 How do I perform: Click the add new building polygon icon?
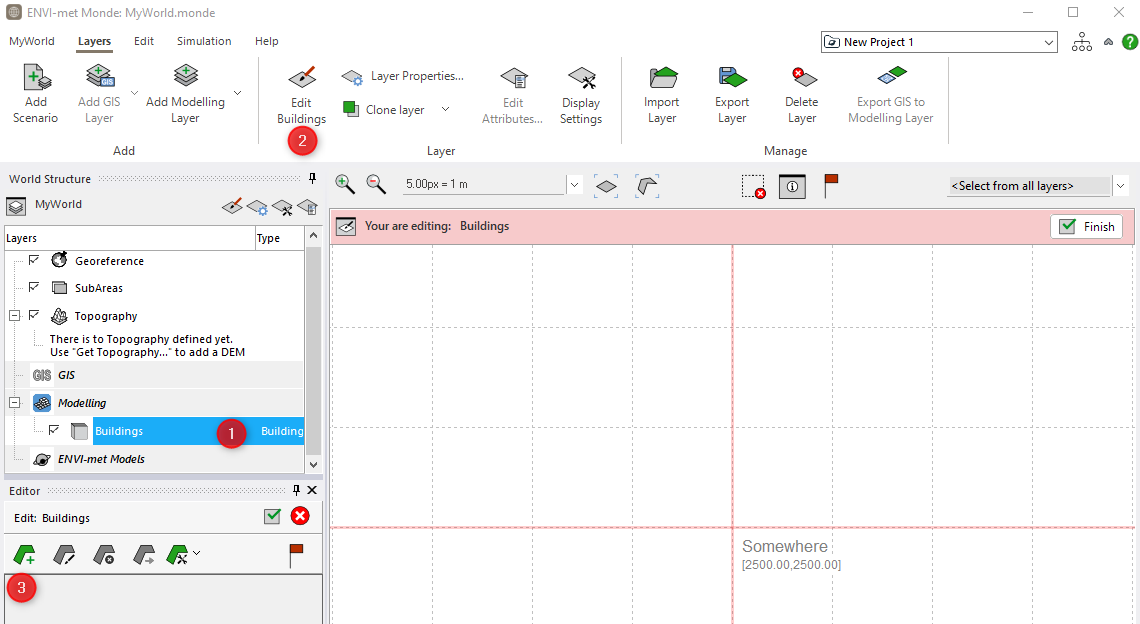[24, 554]
